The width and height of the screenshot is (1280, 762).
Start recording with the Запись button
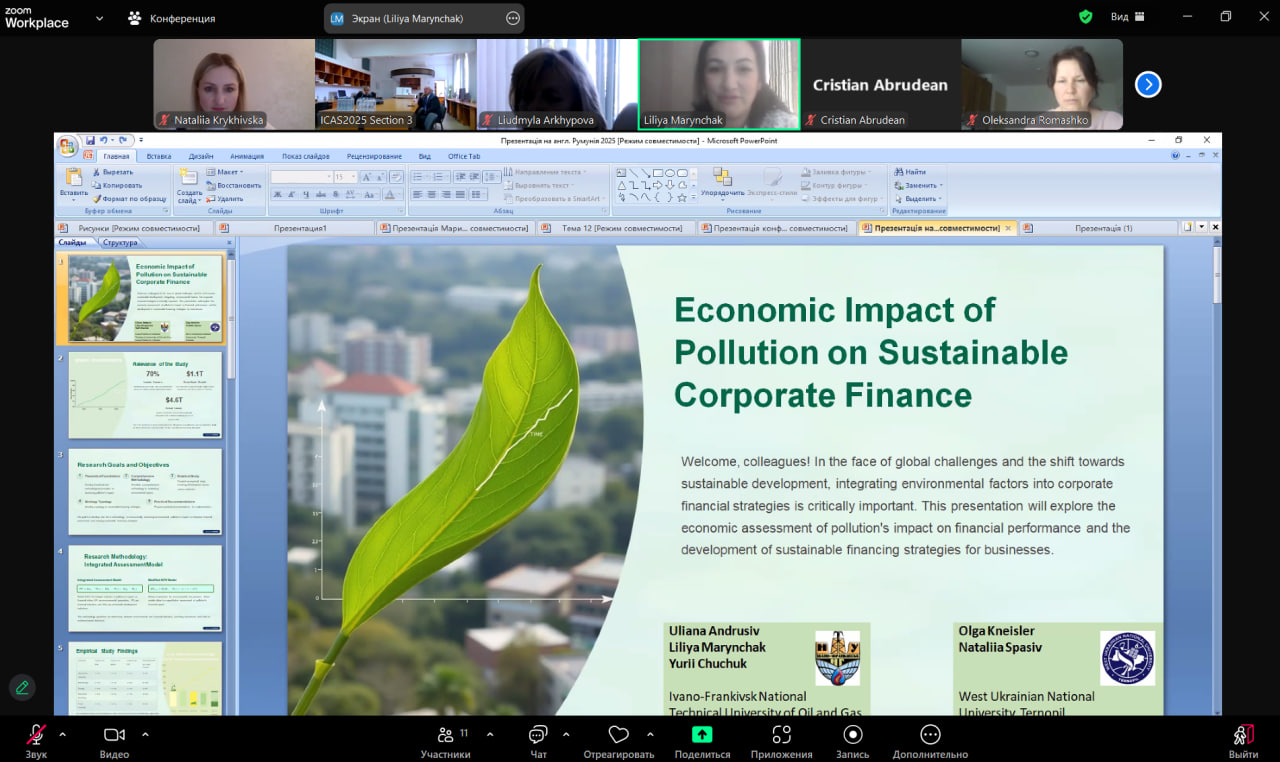pos(852,741)
